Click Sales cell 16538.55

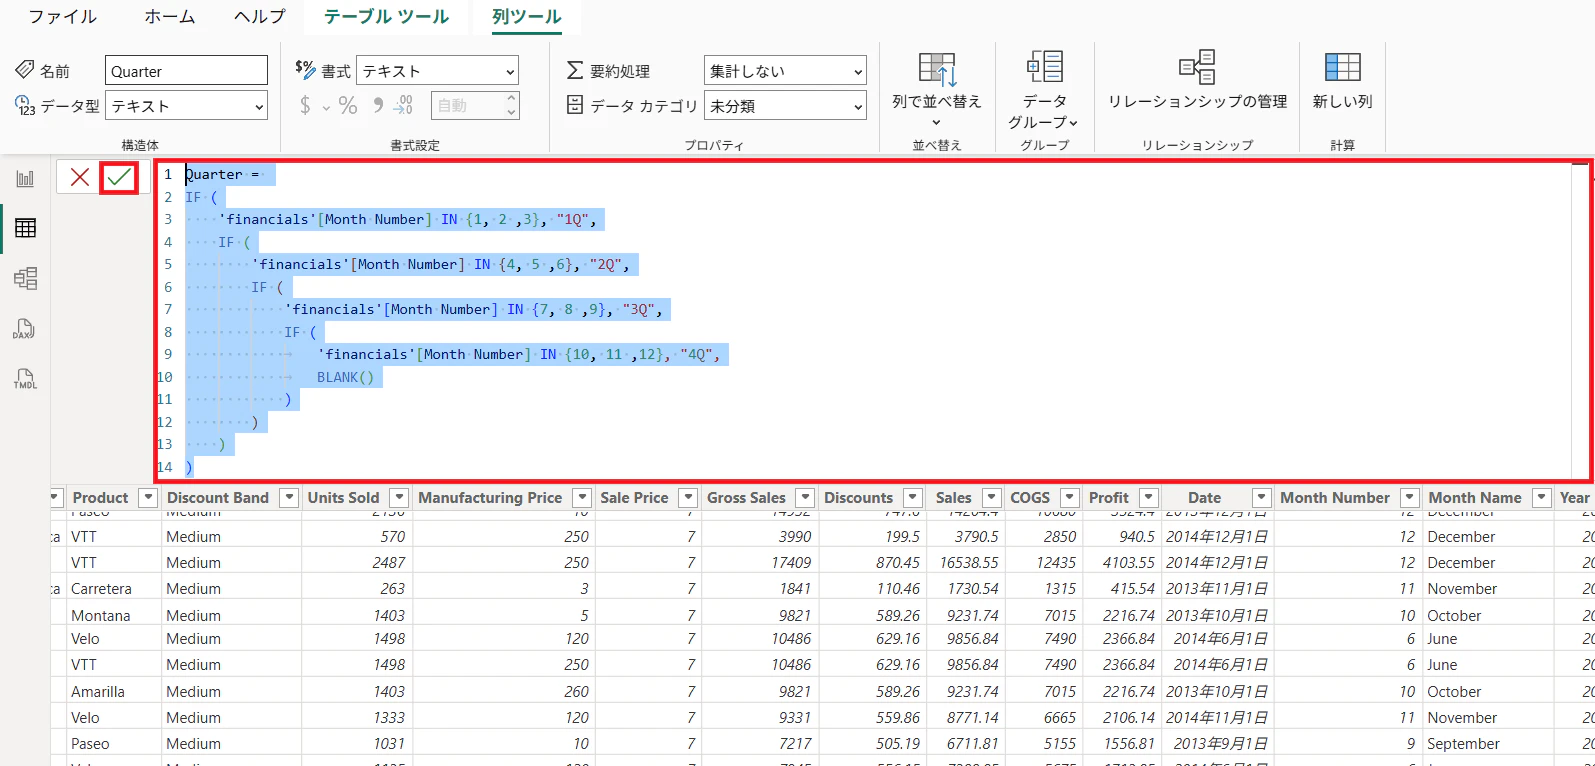click(968, 562)
